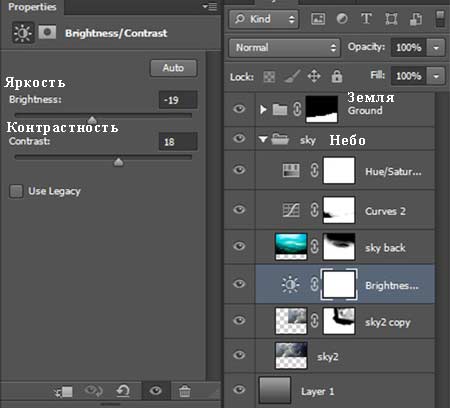Adjust the Brightness slider handle
Screen dimensions: 450x408
click(92, 119)
